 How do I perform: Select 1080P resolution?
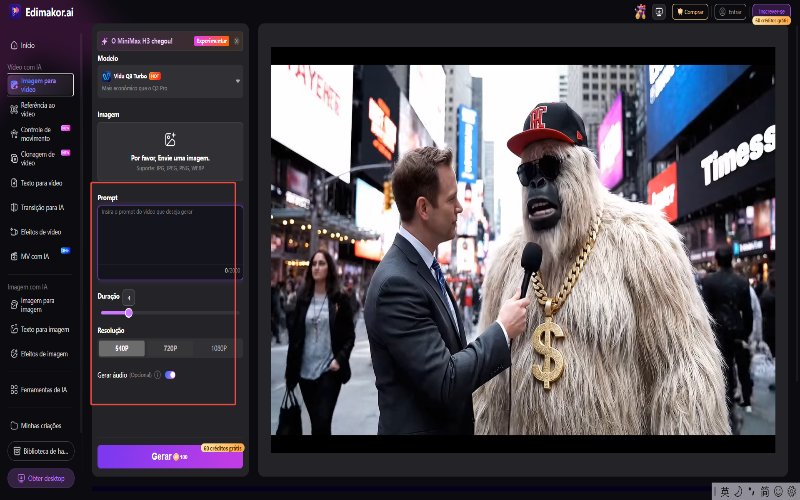tap(219, 348)
